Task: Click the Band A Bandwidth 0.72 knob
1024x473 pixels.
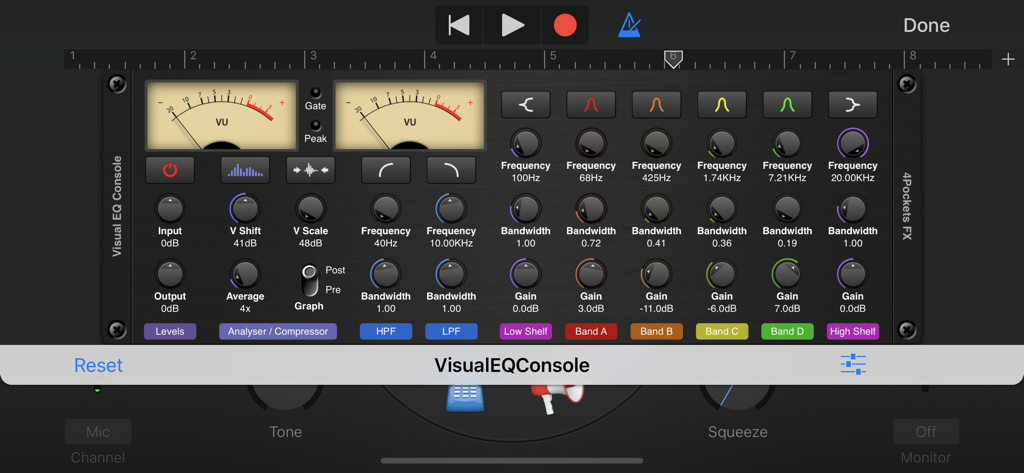Action: click(x=591, y=209)
